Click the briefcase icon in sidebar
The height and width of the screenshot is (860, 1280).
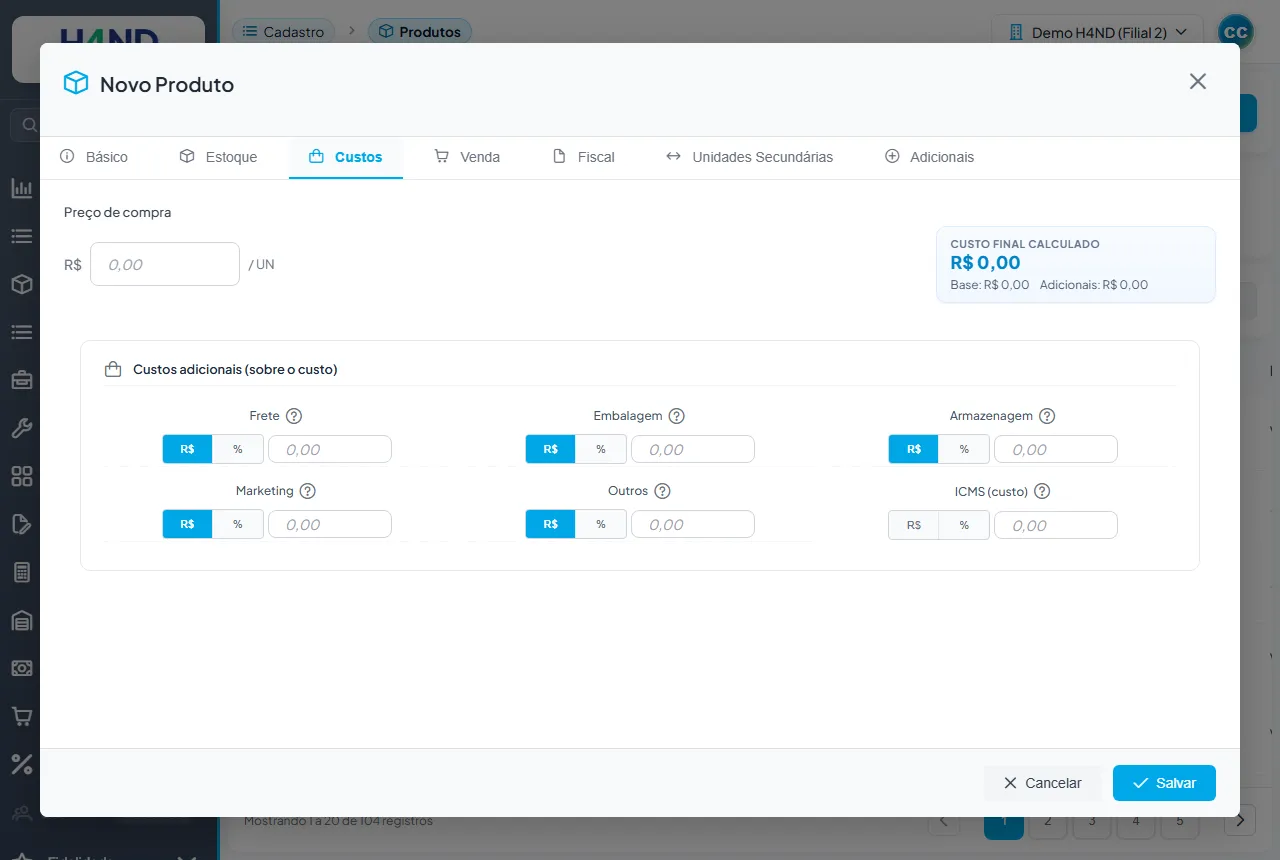(x=22, y=380)
